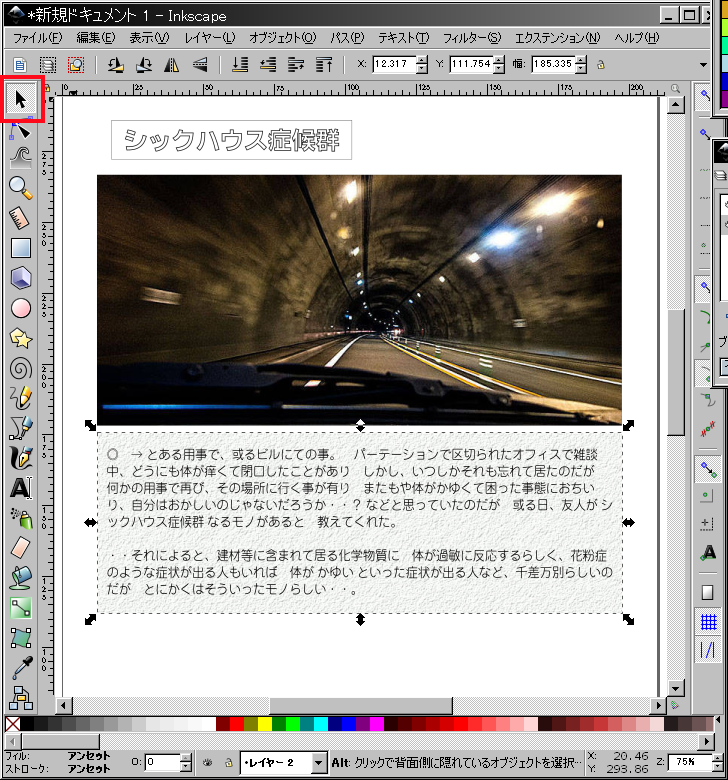Image resolution: width=728 pixels, height=780 pixels.
Task: Open the パス menu
Action: (347, 38)
